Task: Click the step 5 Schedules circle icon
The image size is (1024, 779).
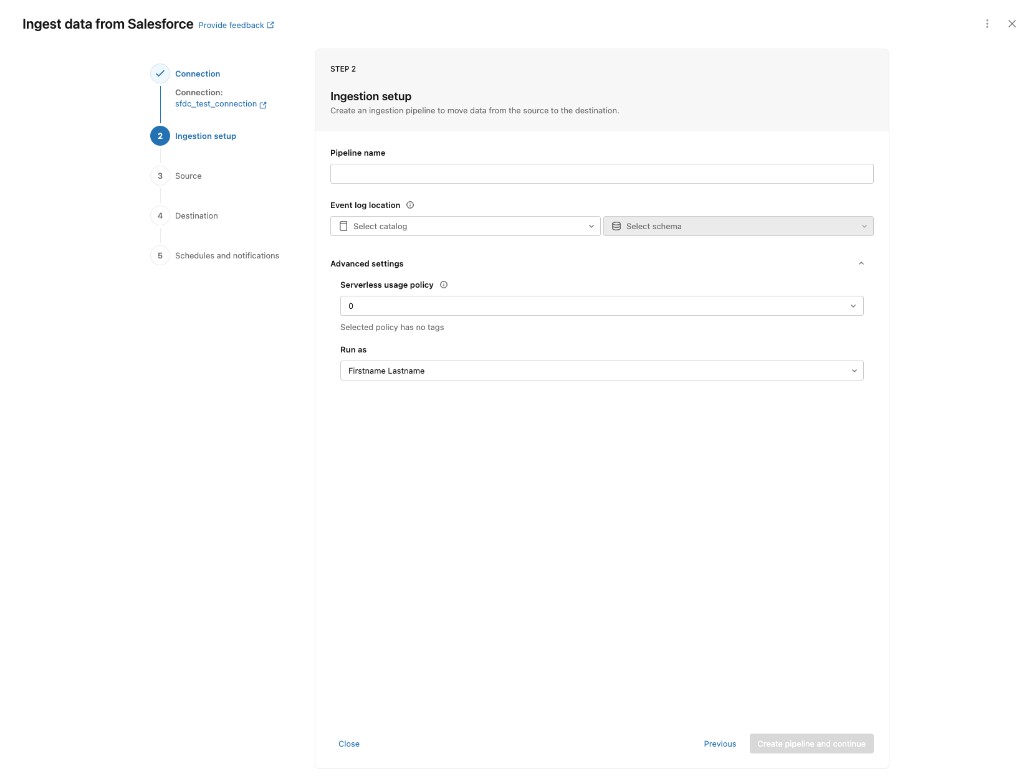Action: [160, 256]
